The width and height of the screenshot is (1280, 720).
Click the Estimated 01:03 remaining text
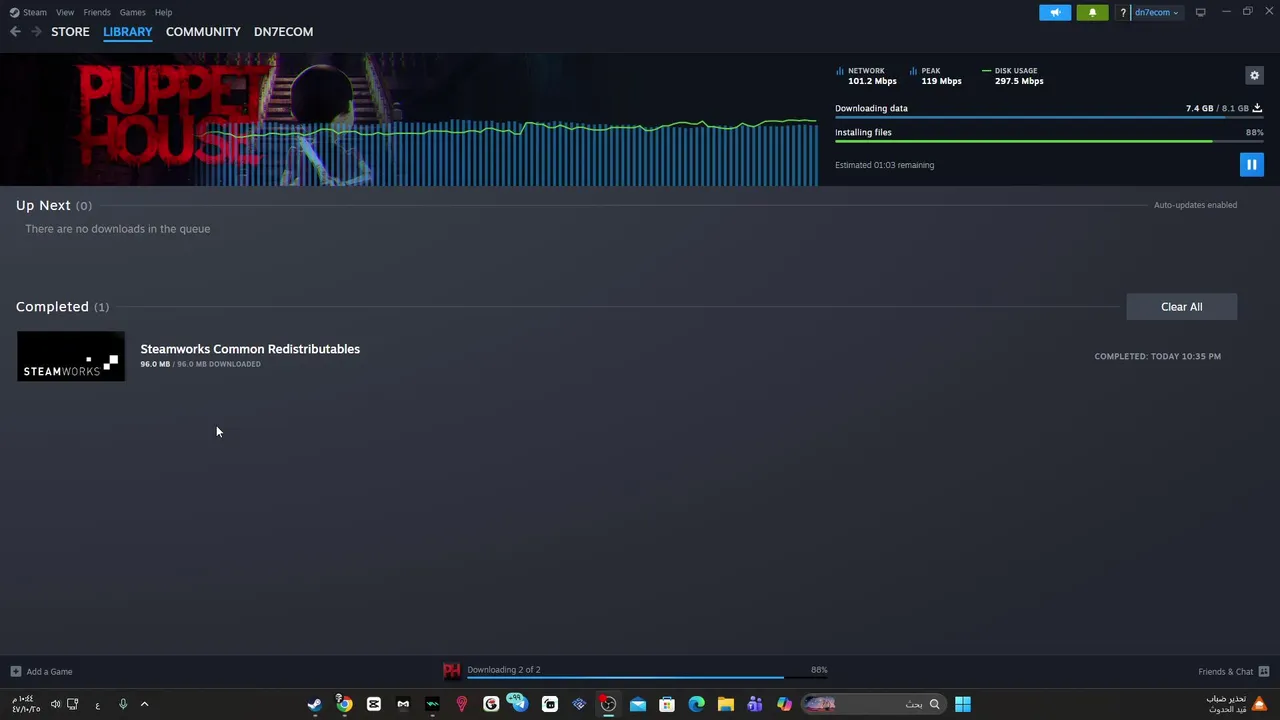(x=884, y=165)
